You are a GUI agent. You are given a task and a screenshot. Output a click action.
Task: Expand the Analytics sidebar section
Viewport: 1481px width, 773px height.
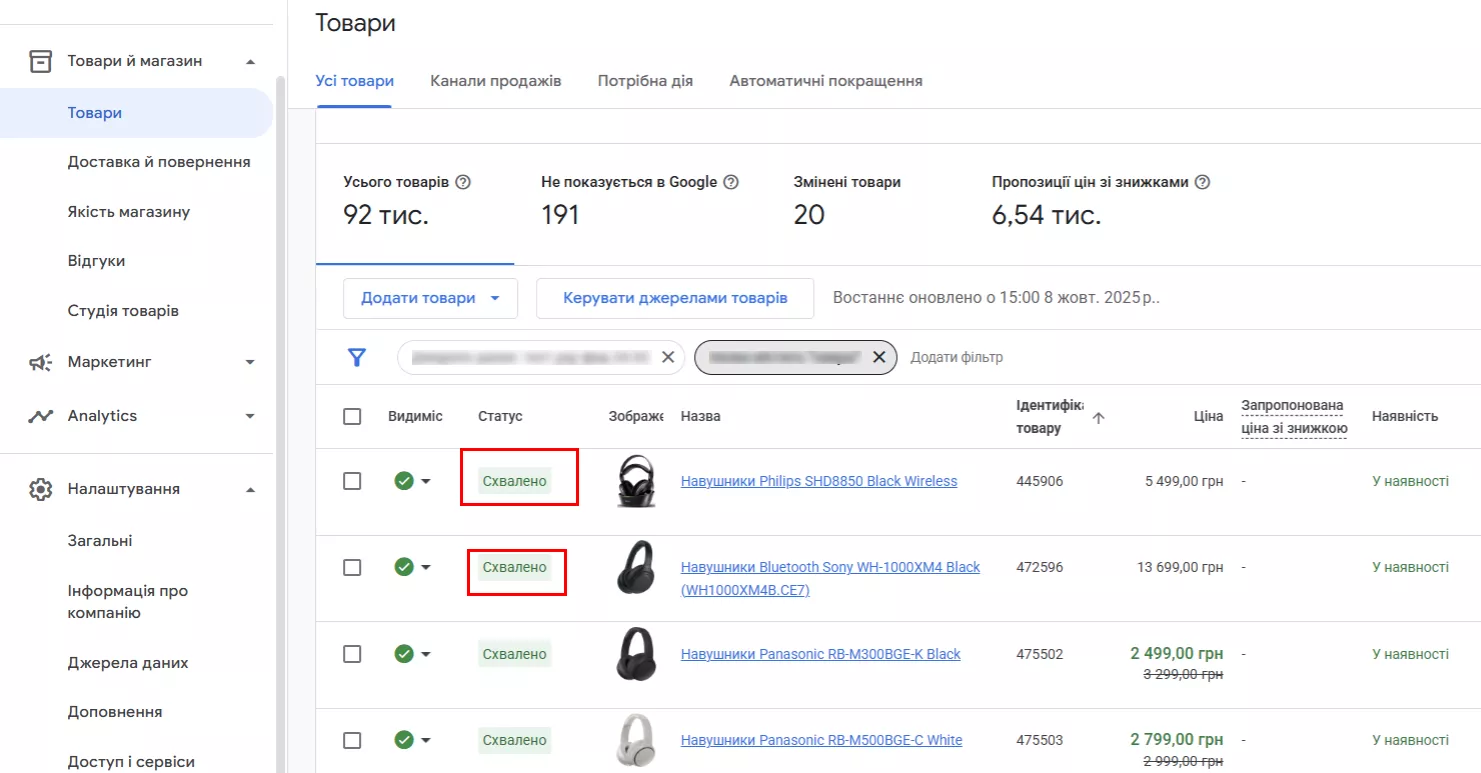[250, 416]
